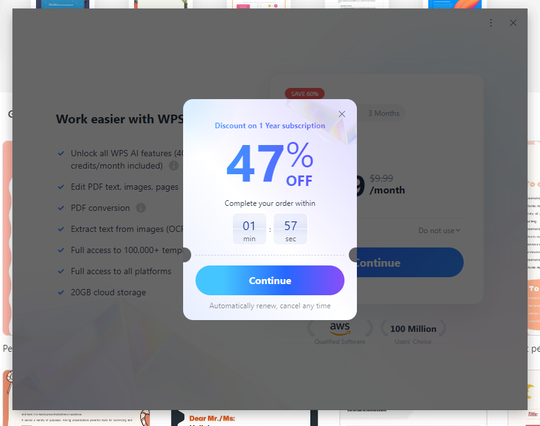Select the 3 Months subscription tab

383,113
